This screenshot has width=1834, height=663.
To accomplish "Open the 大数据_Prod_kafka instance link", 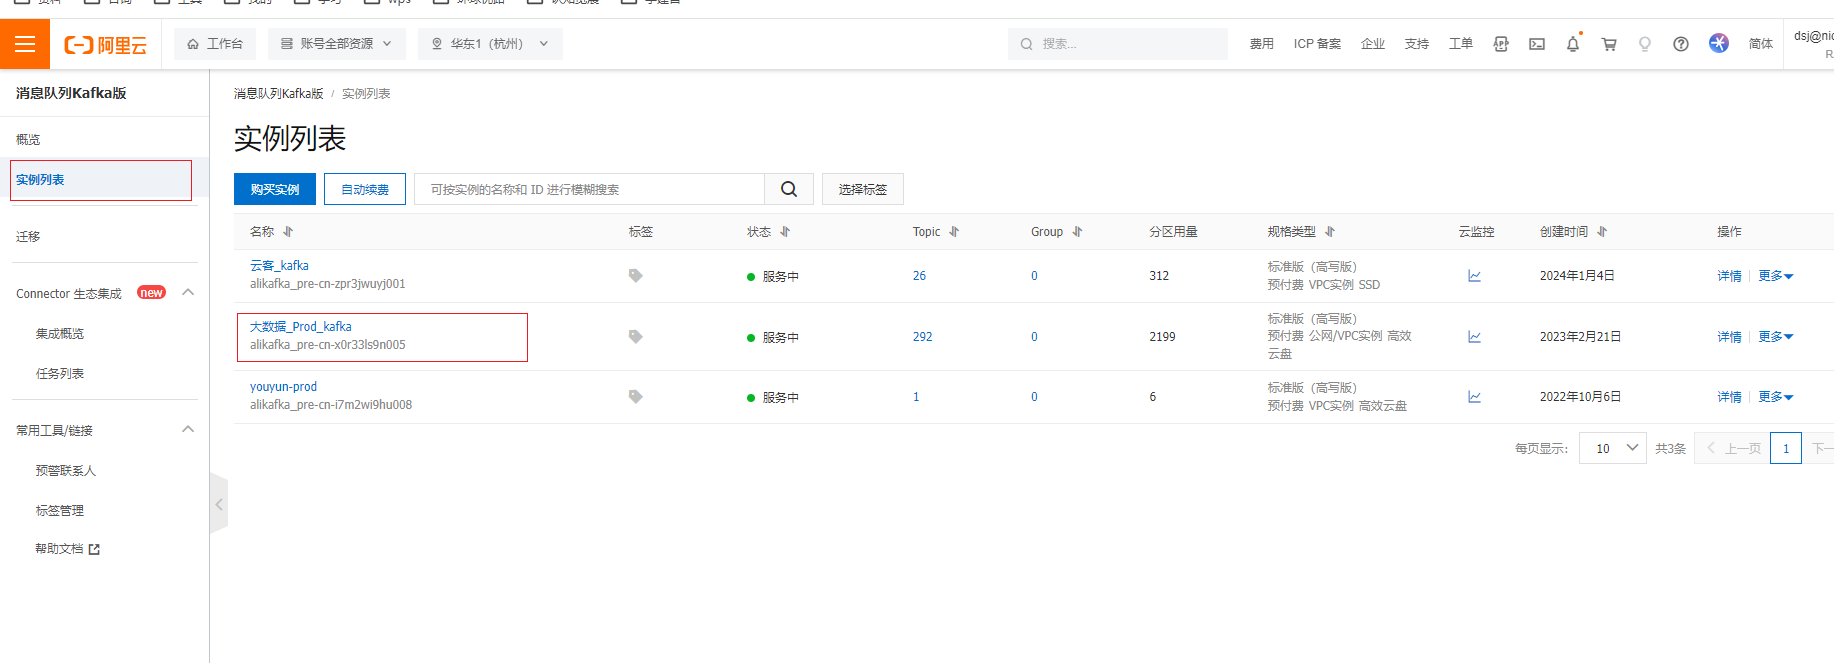I will click(300, 327).
